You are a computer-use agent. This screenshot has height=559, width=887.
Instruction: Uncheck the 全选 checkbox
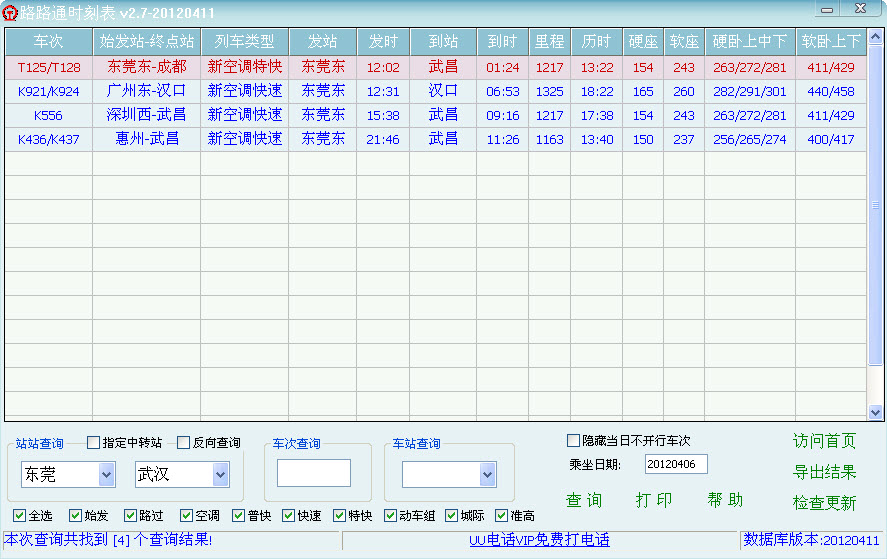tap(19, 515)
